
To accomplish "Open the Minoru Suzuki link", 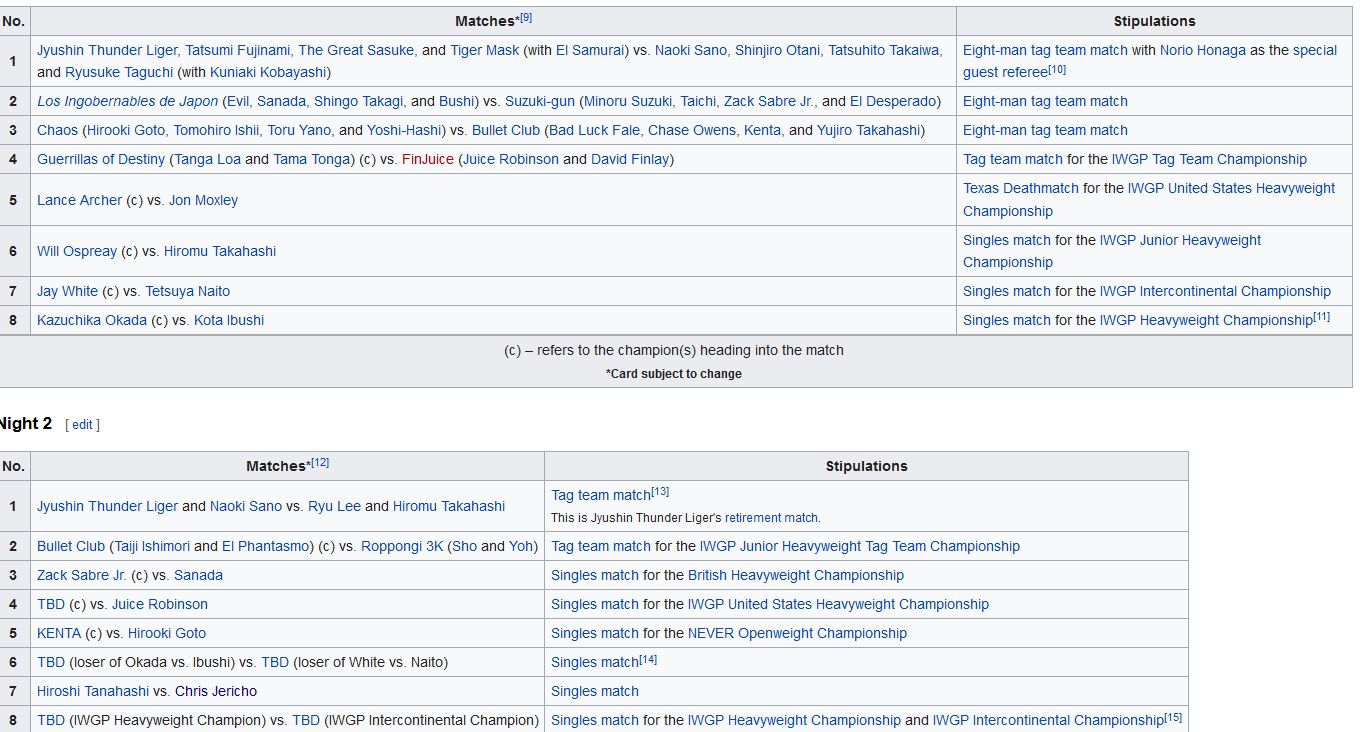I will 630,101.
